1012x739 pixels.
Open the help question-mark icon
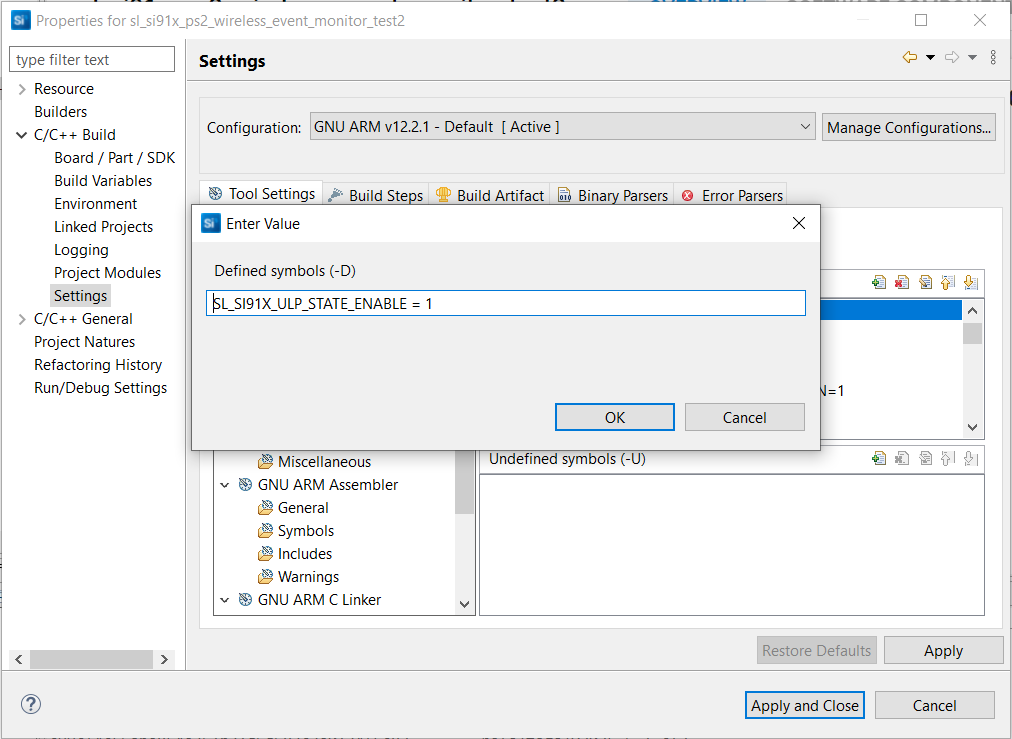click(x=30, y=704)
